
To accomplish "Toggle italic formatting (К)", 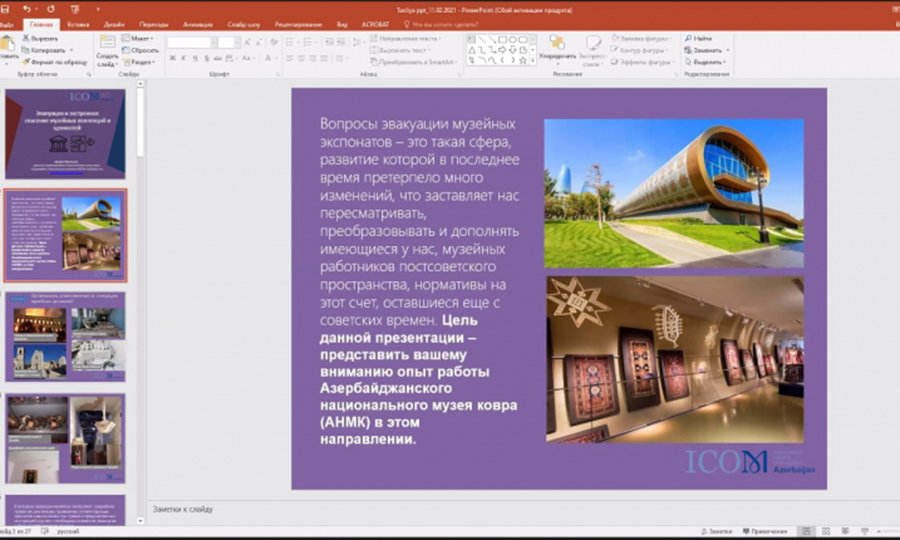I will coord(184,59).
